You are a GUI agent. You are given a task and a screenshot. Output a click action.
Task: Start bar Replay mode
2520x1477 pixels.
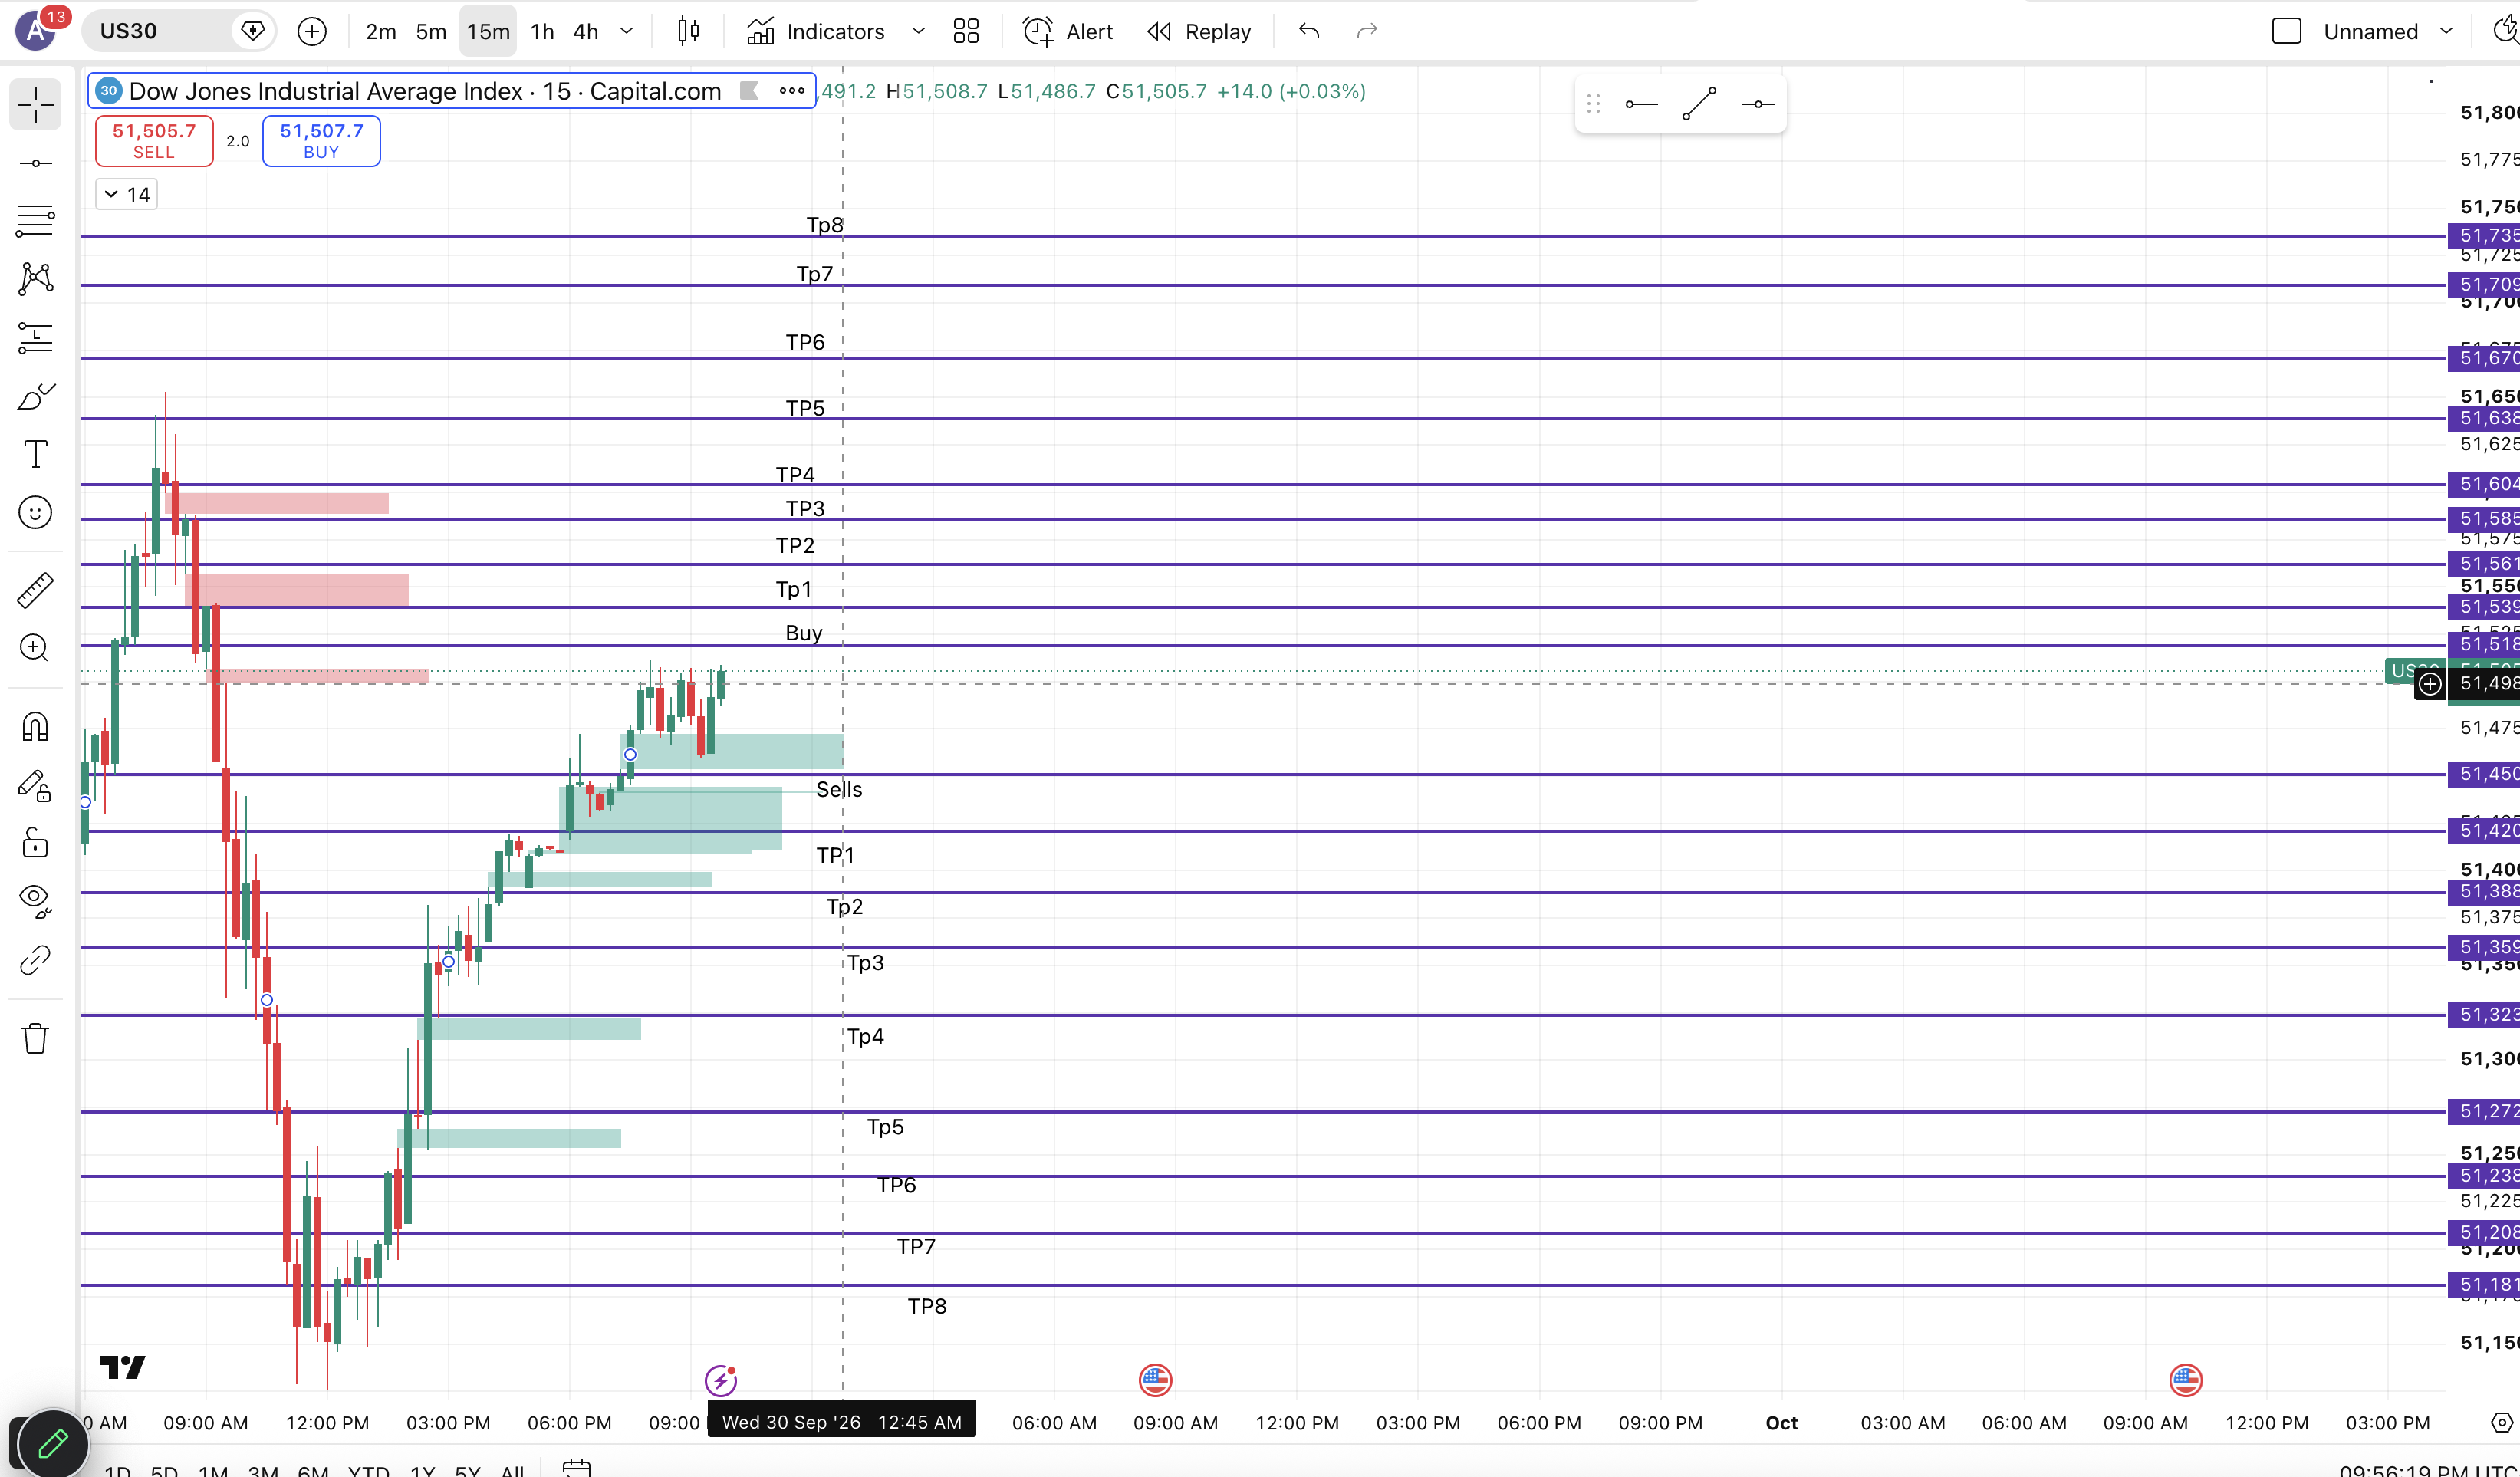coord(1200,32)
